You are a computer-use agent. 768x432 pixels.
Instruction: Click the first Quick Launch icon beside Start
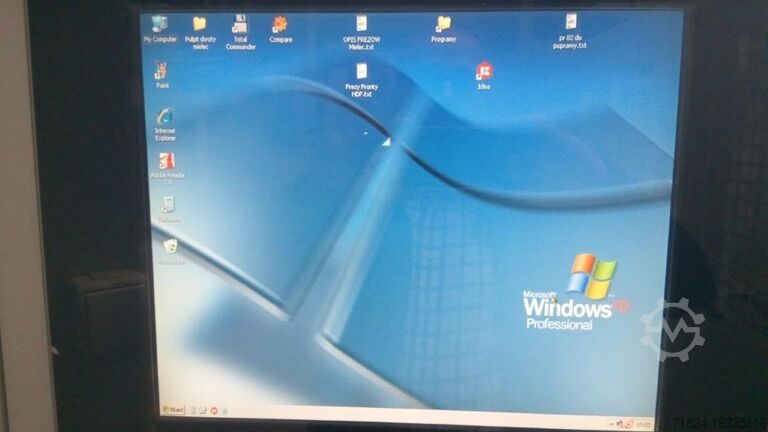click(192, 410)
